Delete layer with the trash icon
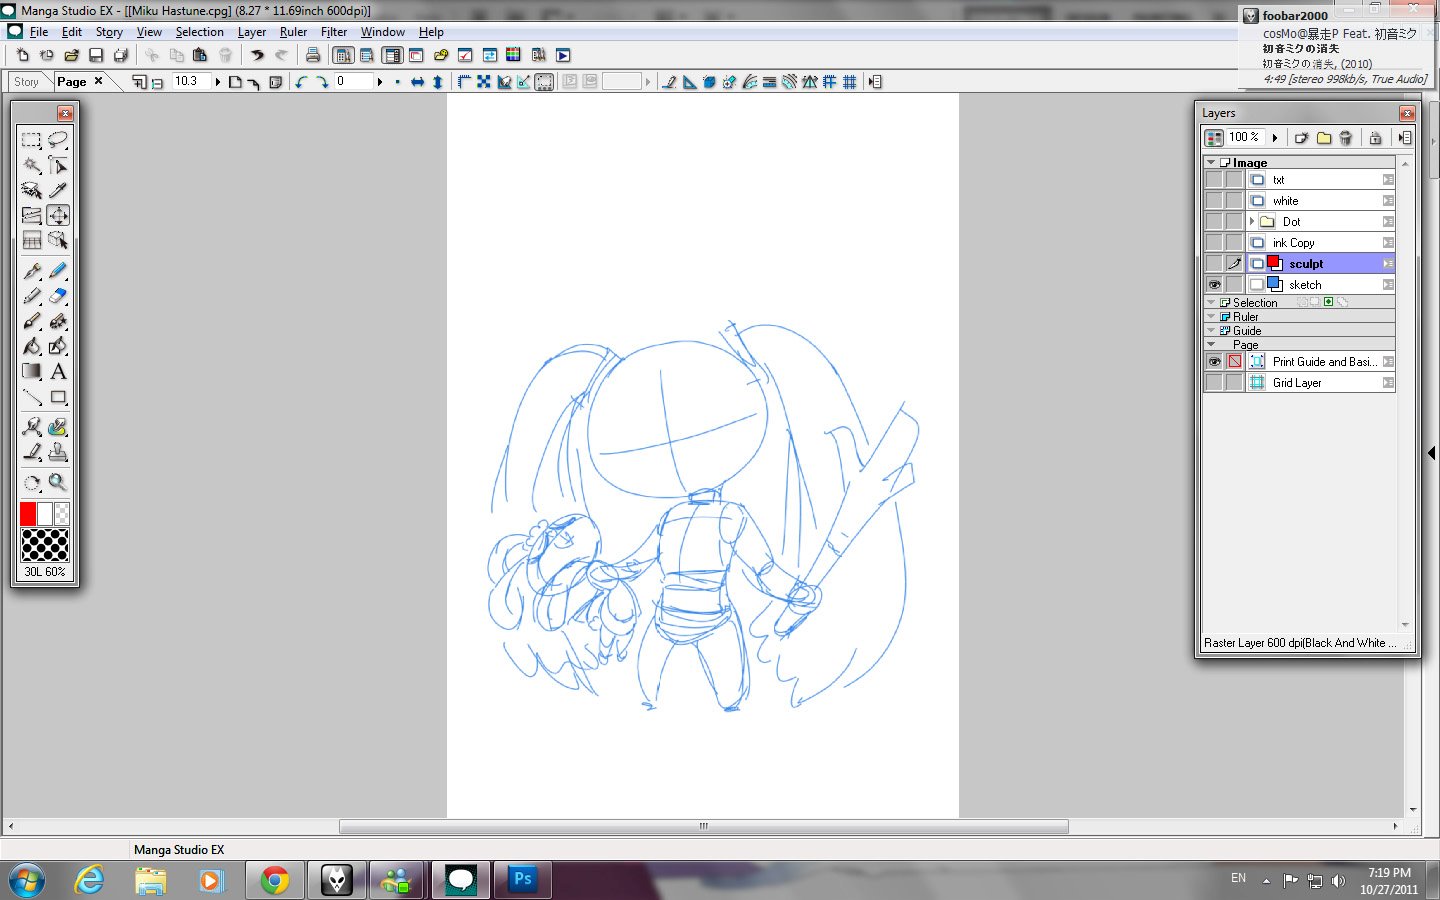The width and height of the screenshot is (1440, 900). [x=1346, y=138]
